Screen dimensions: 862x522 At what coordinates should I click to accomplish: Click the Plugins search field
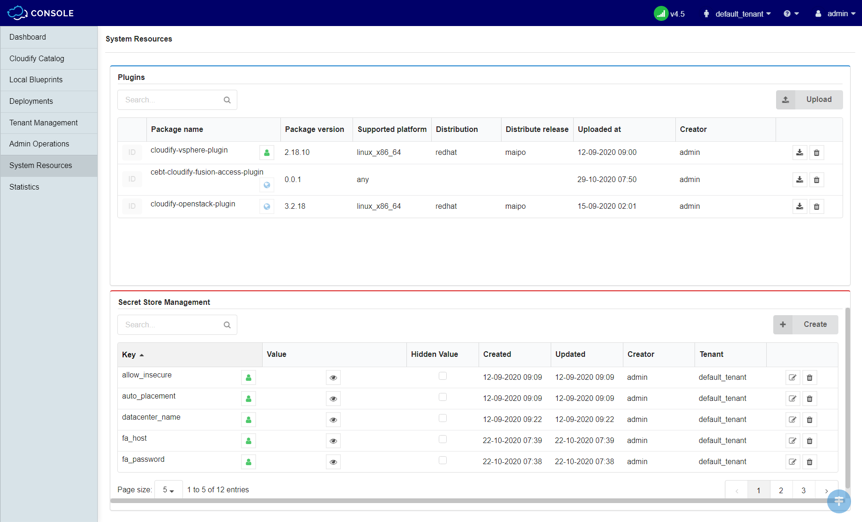coord(170,100)
